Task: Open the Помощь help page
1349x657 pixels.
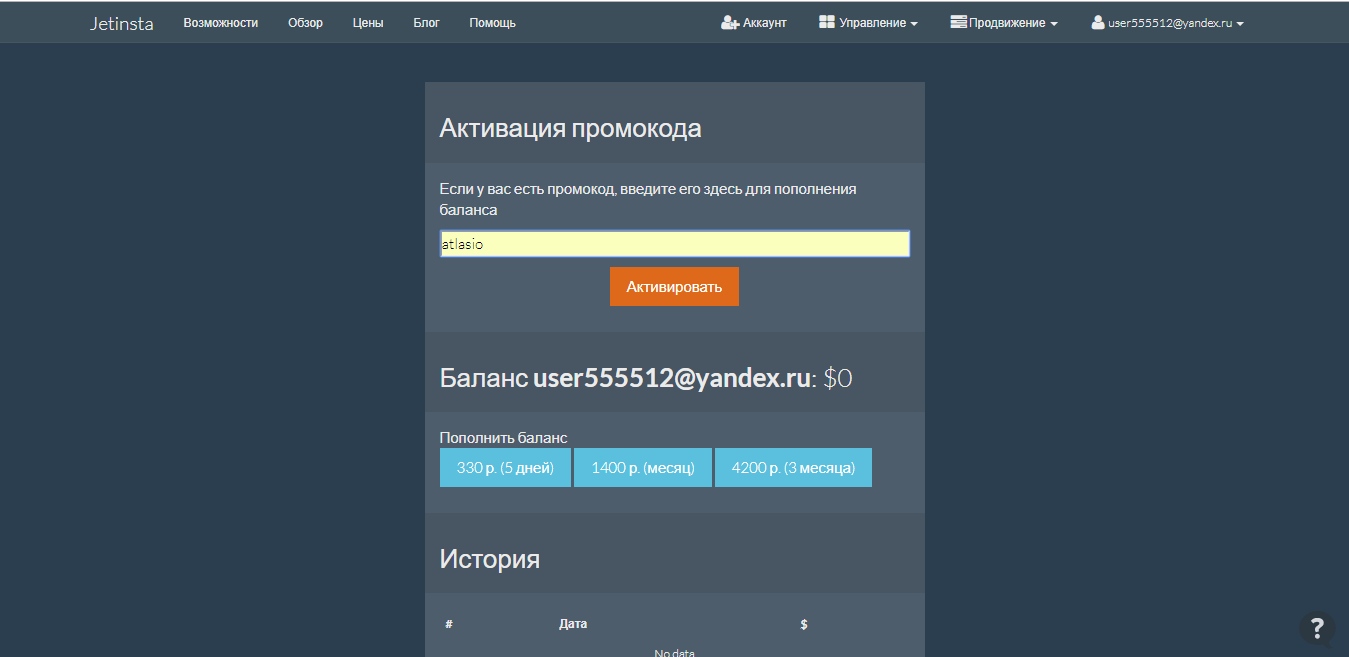Action: pyautogui.click(x=492, y=23)
